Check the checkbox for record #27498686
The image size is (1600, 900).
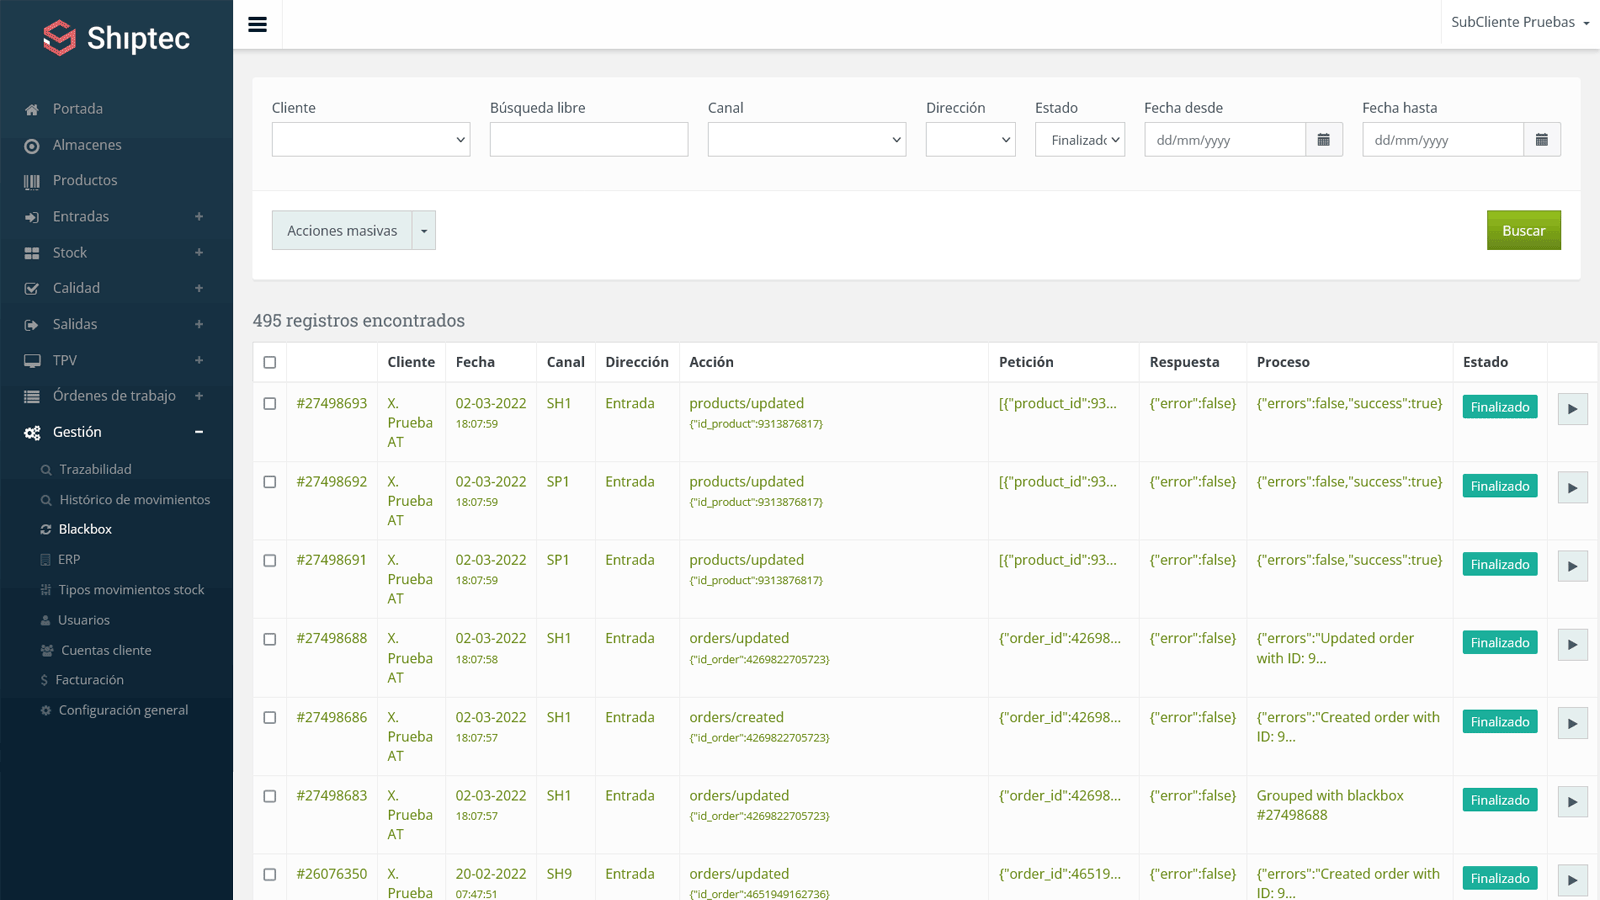click(270, 718)
